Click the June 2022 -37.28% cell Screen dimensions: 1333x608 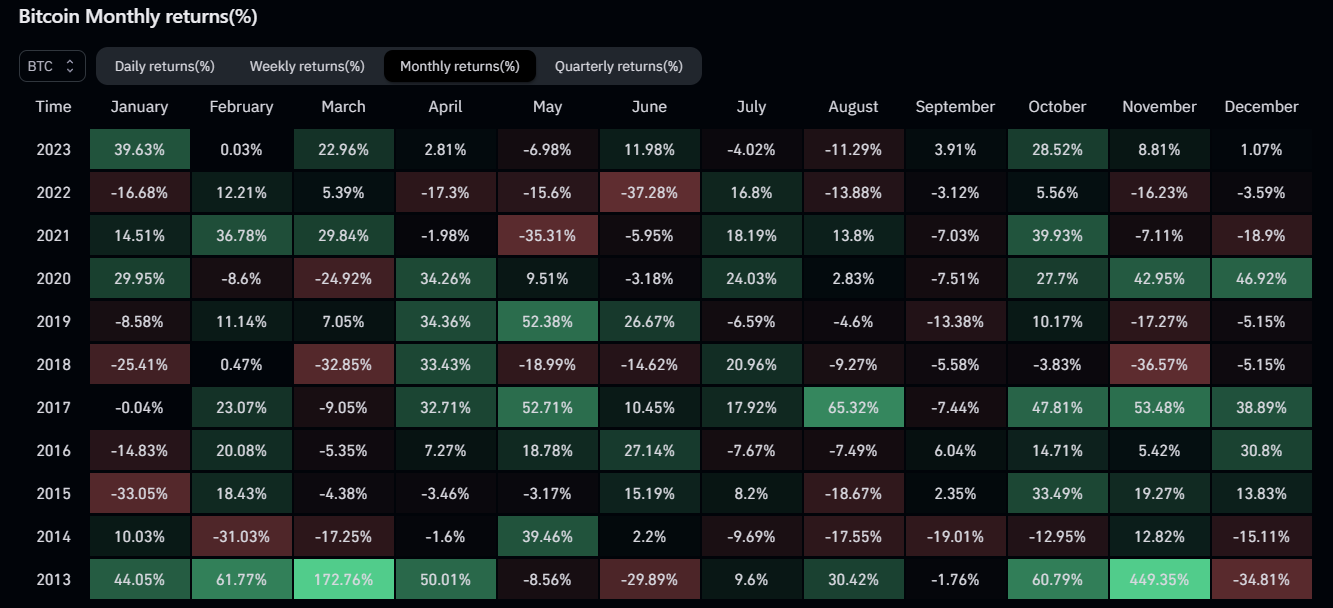(649, 192)
